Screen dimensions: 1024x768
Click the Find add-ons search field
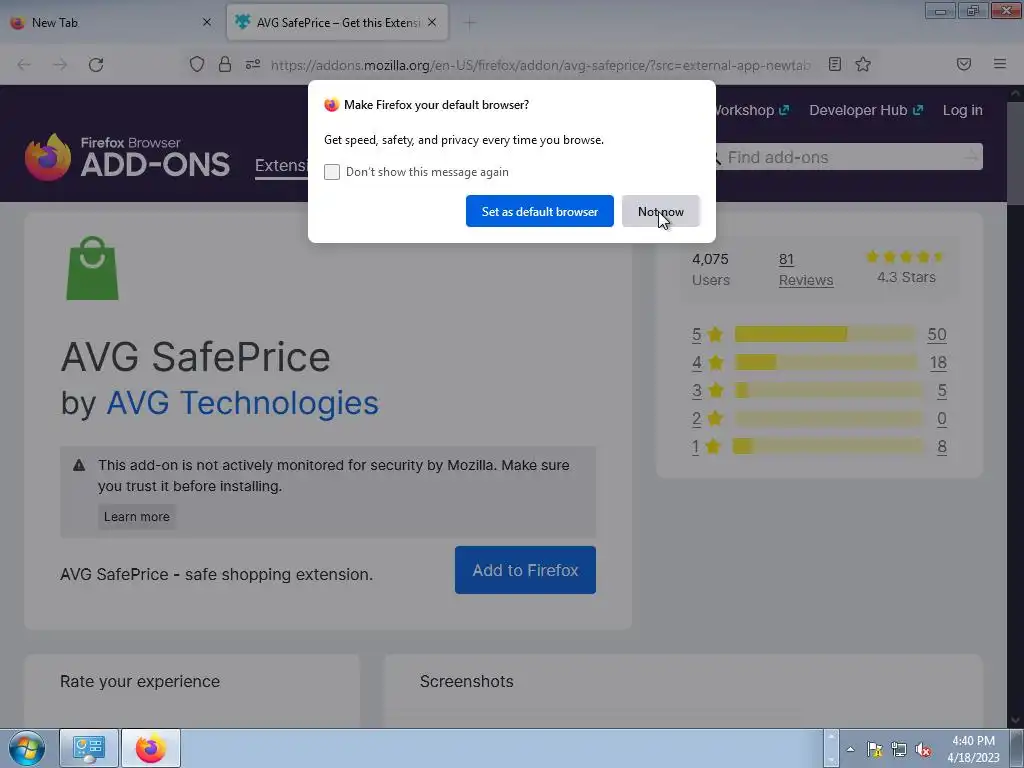(842, 157)
